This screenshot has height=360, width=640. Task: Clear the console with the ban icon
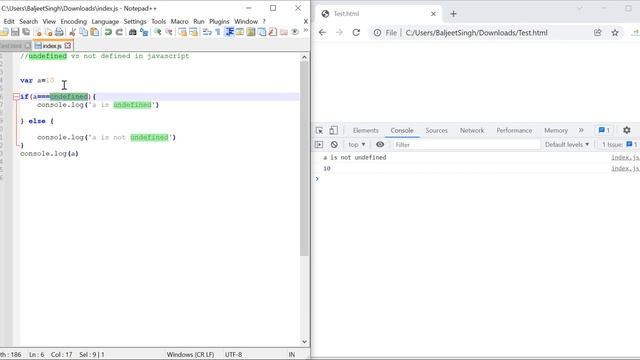[x=334, y=144]
